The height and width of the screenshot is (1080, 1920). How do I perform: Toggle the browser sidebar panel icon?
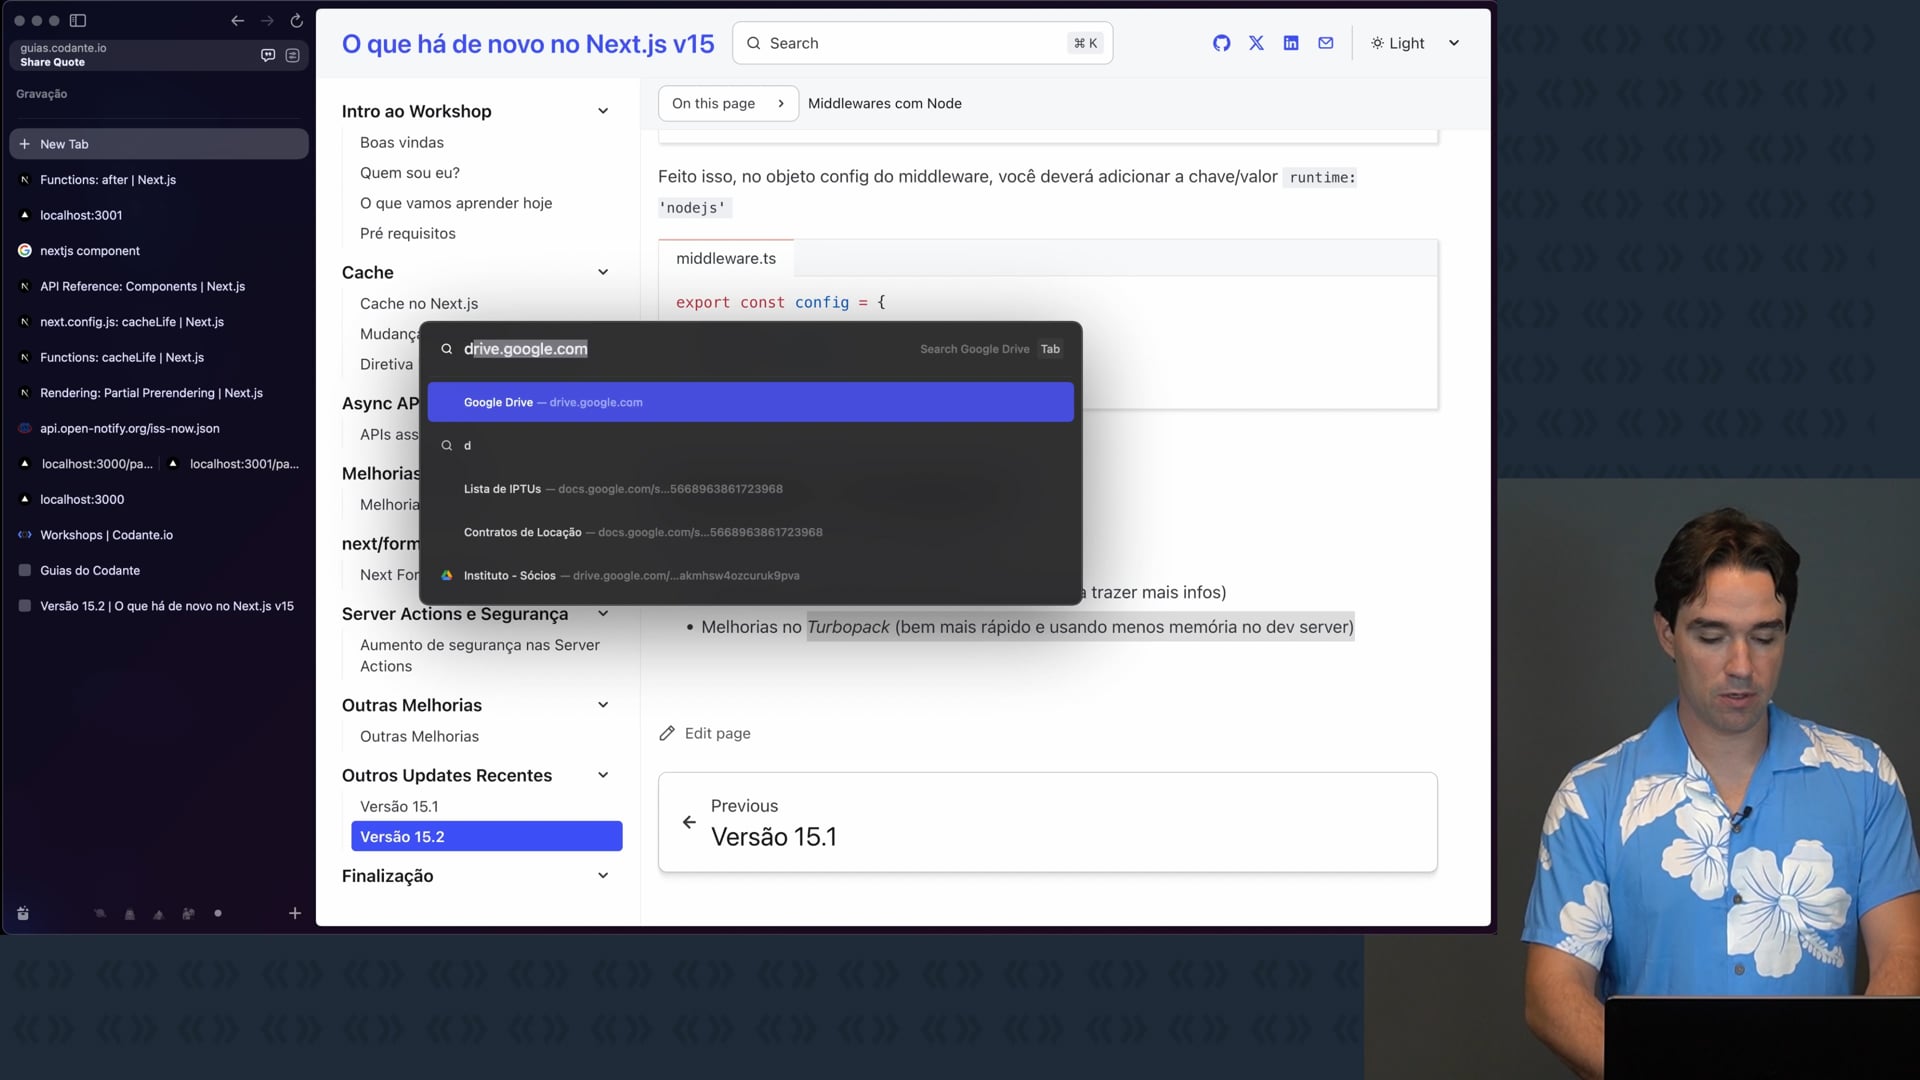(78, 20)
